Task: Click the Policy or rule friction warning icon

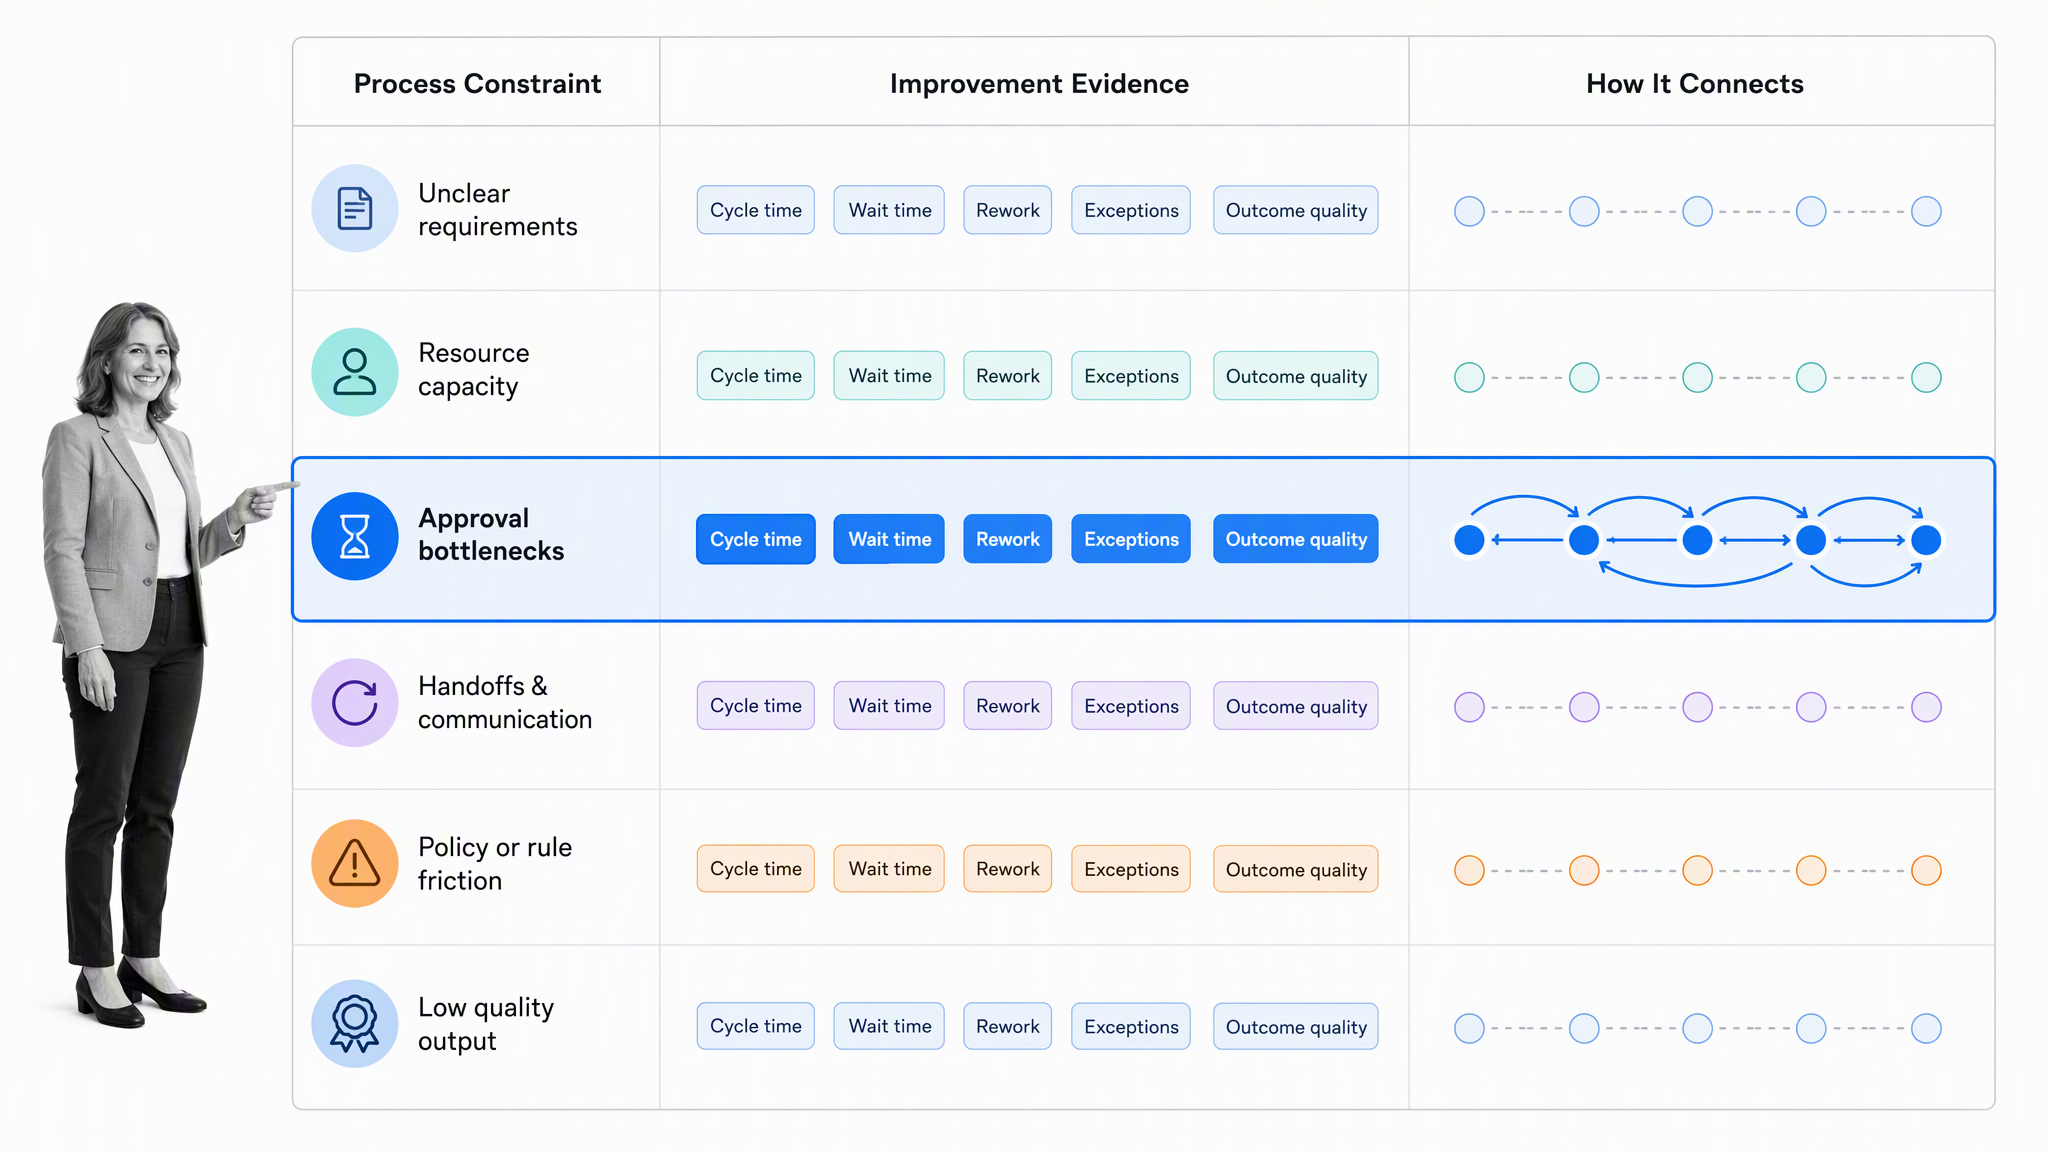Action: pos(355,863)
